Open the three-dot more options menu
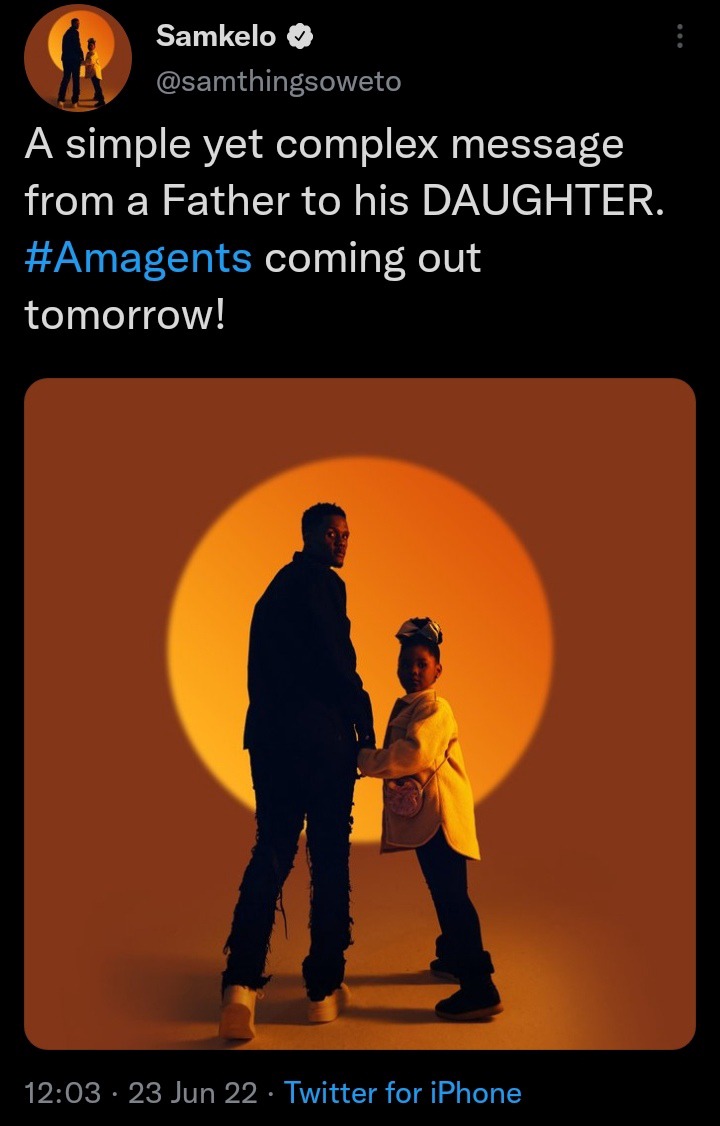The height and width of the screenshot is (1126, 720). click(679, 36)
